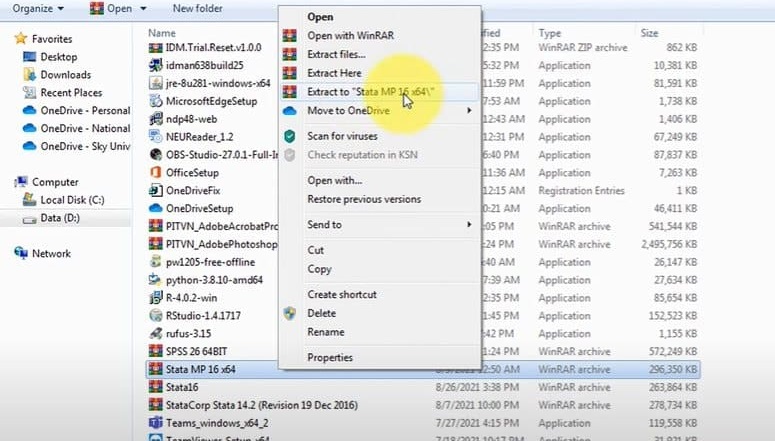This screenshot has height=441, width=775.
Task: Click the WinRAR icon beside Extract files
Action: point(290,54)
